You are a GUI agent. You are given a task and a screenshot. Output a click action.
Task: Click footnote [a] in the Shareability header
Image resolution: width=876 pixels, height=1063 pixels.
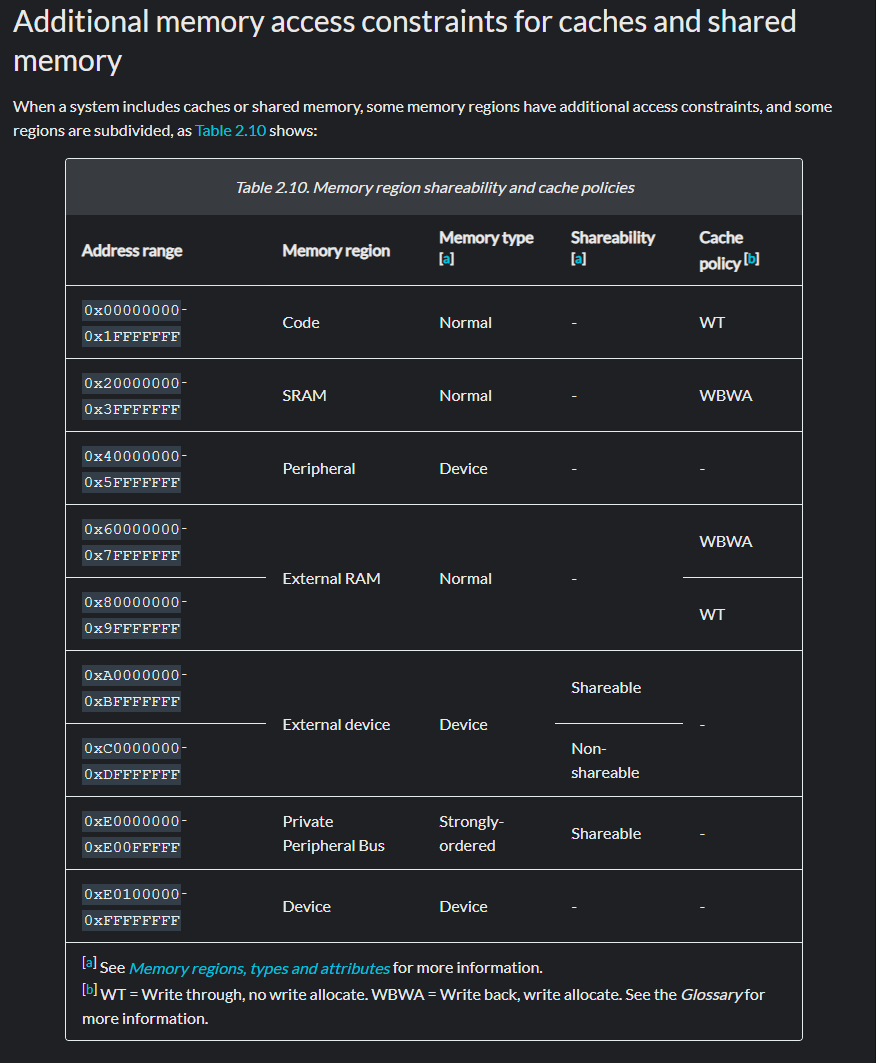pyautogui.click(x=578, y=258)
